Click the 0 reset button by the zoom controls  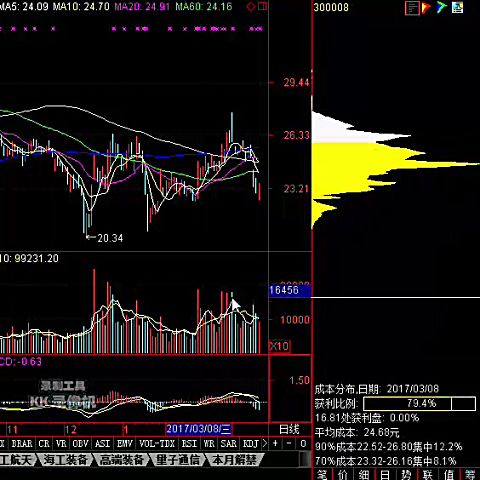coord(303,443)
